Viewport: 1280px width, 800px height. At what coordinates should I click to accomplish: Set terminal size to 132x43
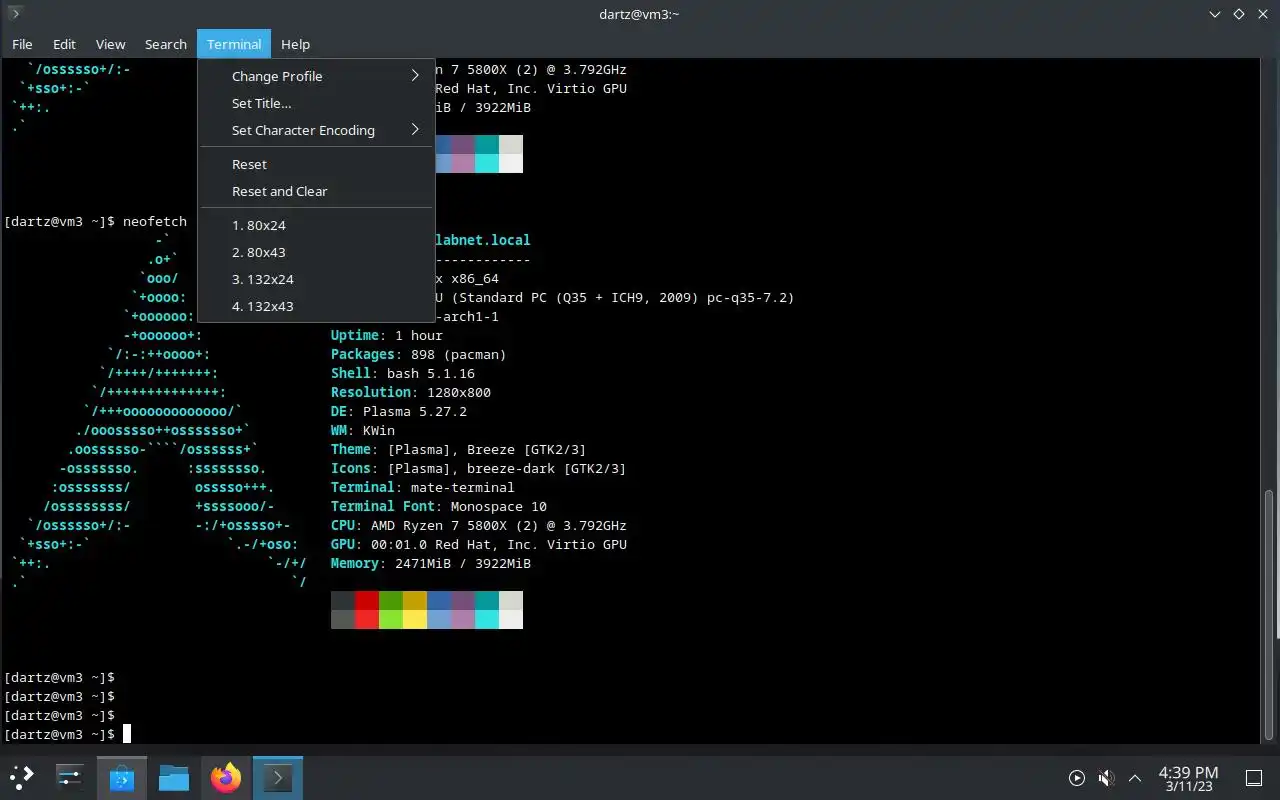coord(316,306)
